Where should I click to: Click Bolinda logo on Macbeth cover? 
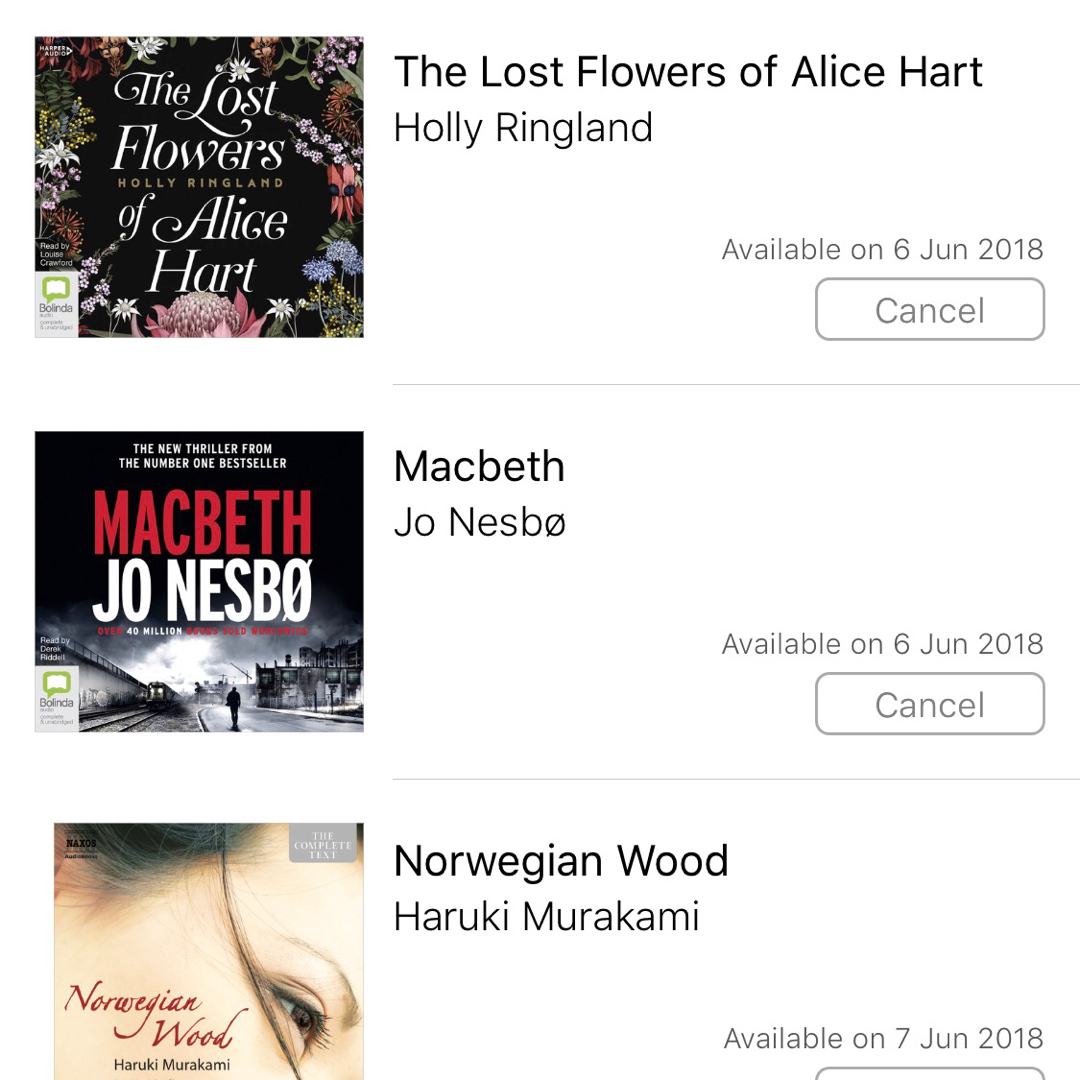point(56,699)
